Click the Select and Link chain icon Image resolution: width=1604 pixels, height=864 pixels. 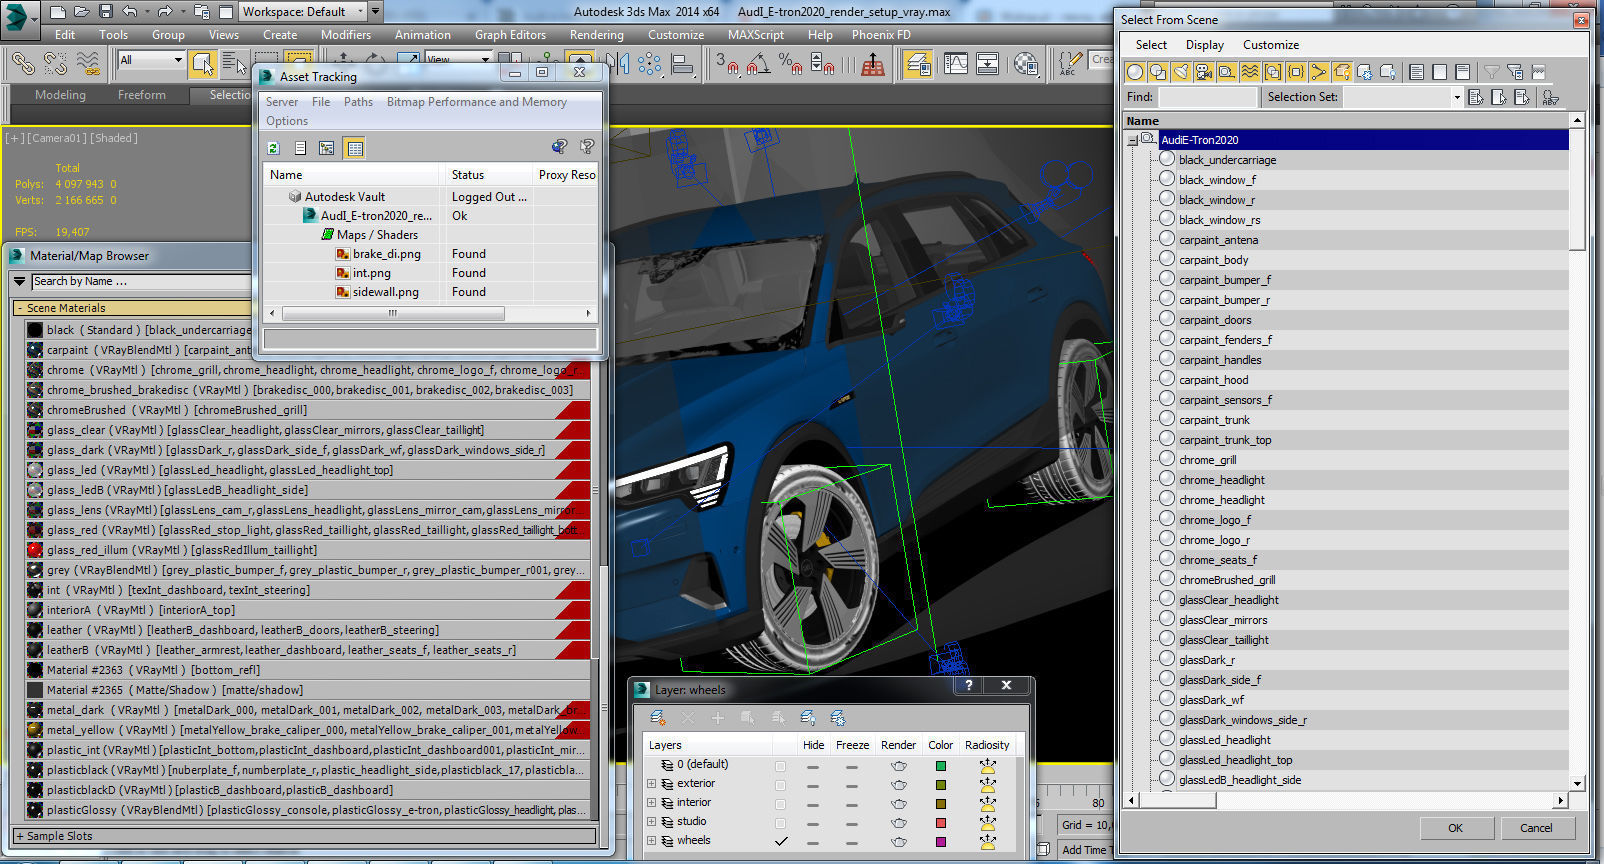(x=22, y=64)
